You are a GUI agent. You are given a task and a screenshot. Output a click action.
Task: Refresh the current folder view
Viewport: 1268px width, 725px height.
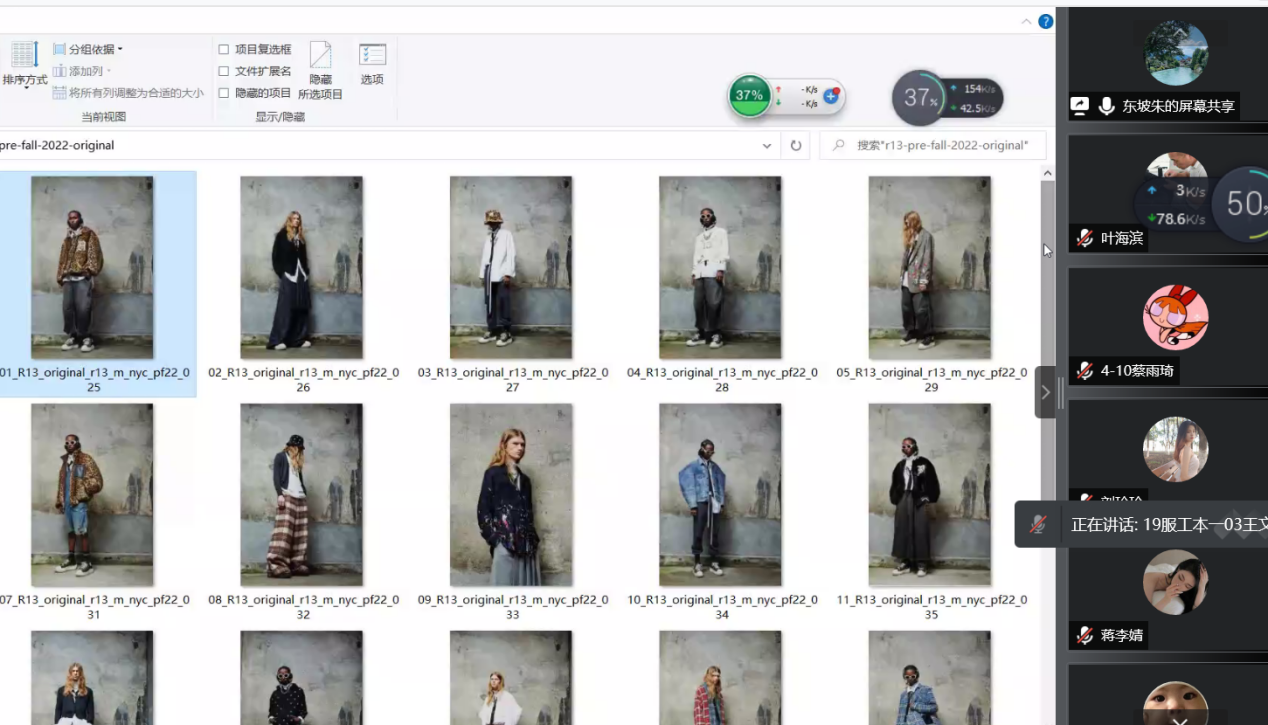[796, 145]
